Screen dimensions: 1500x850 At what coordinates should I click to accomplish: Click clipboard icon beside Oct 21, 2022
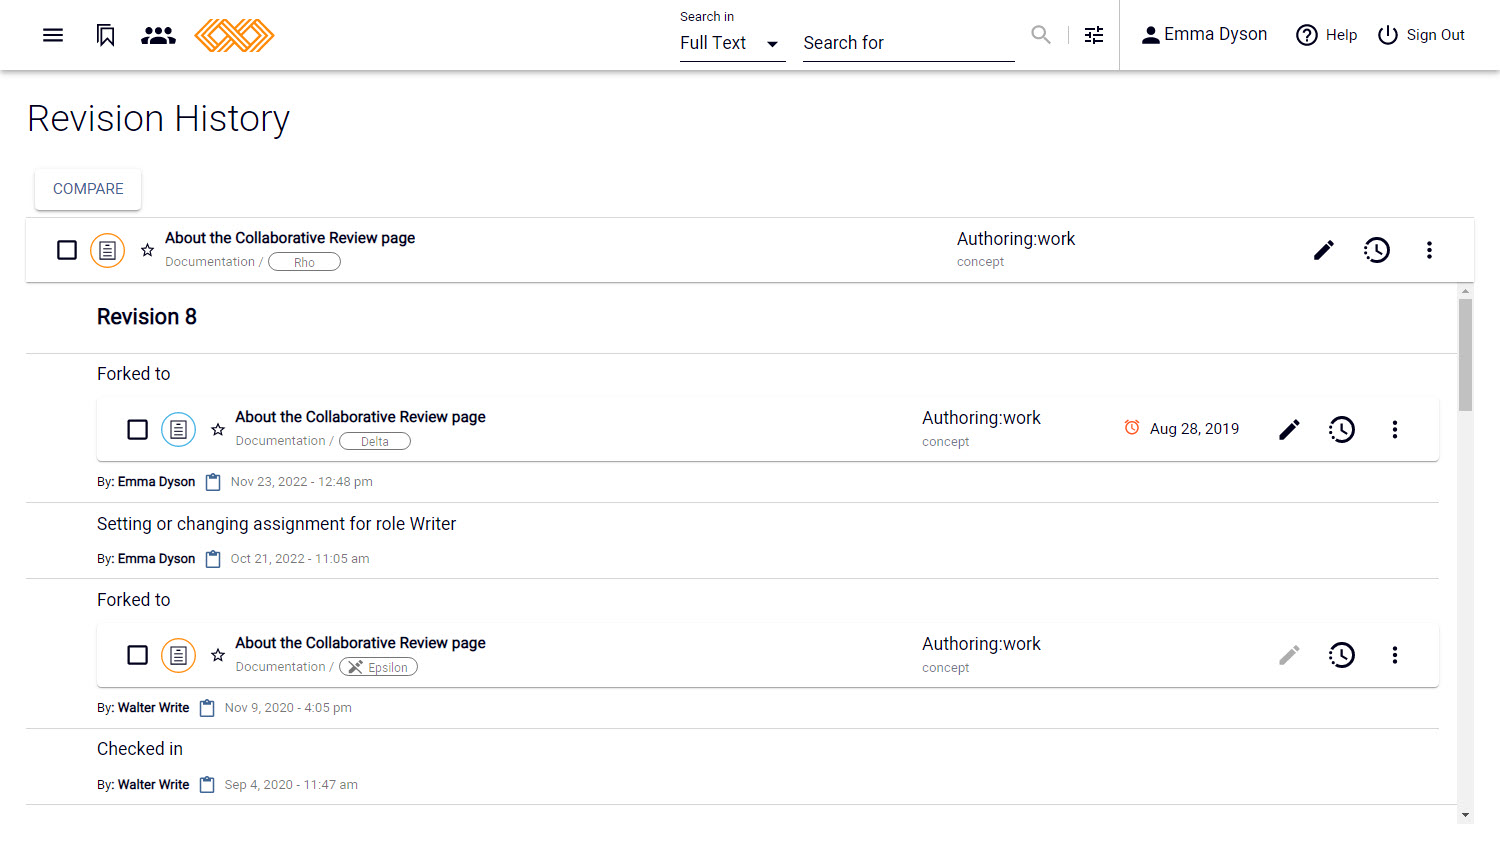pyautogui.click(x=213, y=559)
